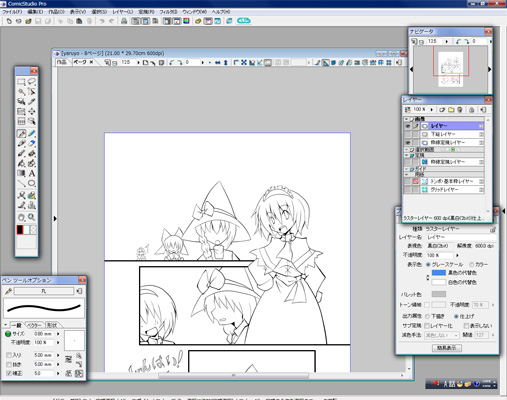Image resolution: width=507 pixels, height=400 pixels.
Task: Check the 表示しない checkbox
Action: tap(466, 326)
